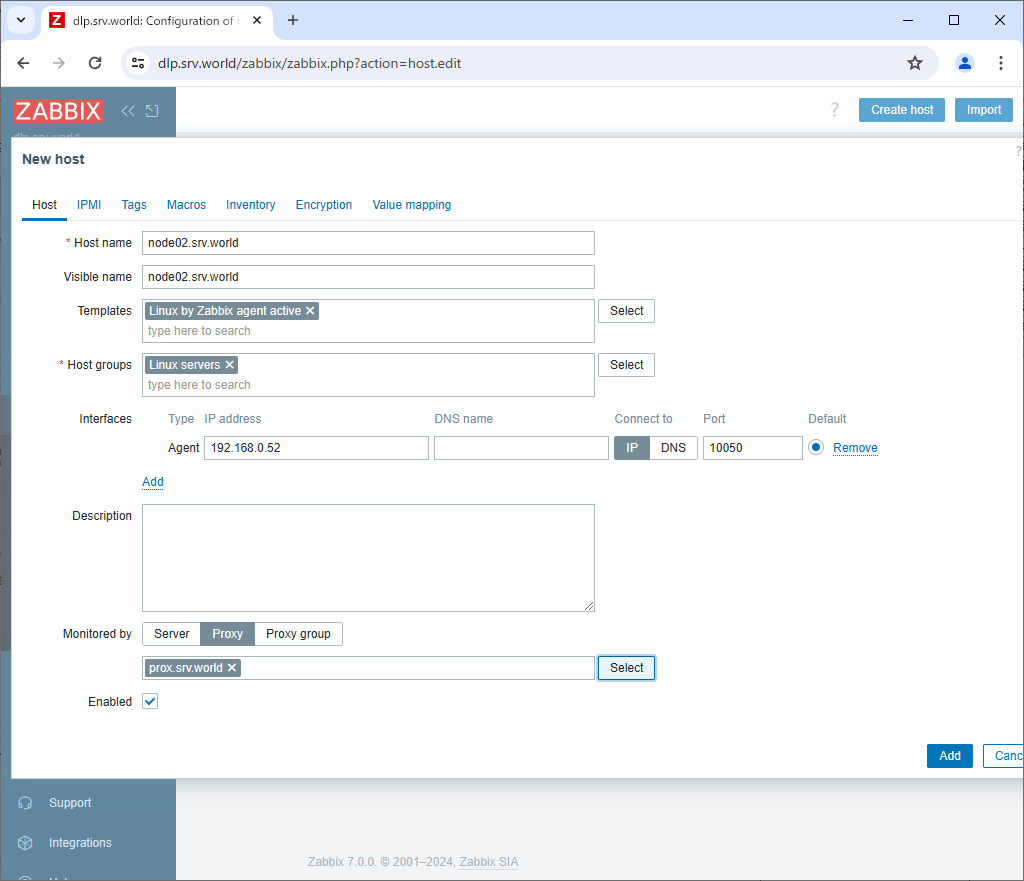The height and width of the screenshot is (881, 1024).
Task: Open the Chrome three-dot menu
Action: point(1000,63)
